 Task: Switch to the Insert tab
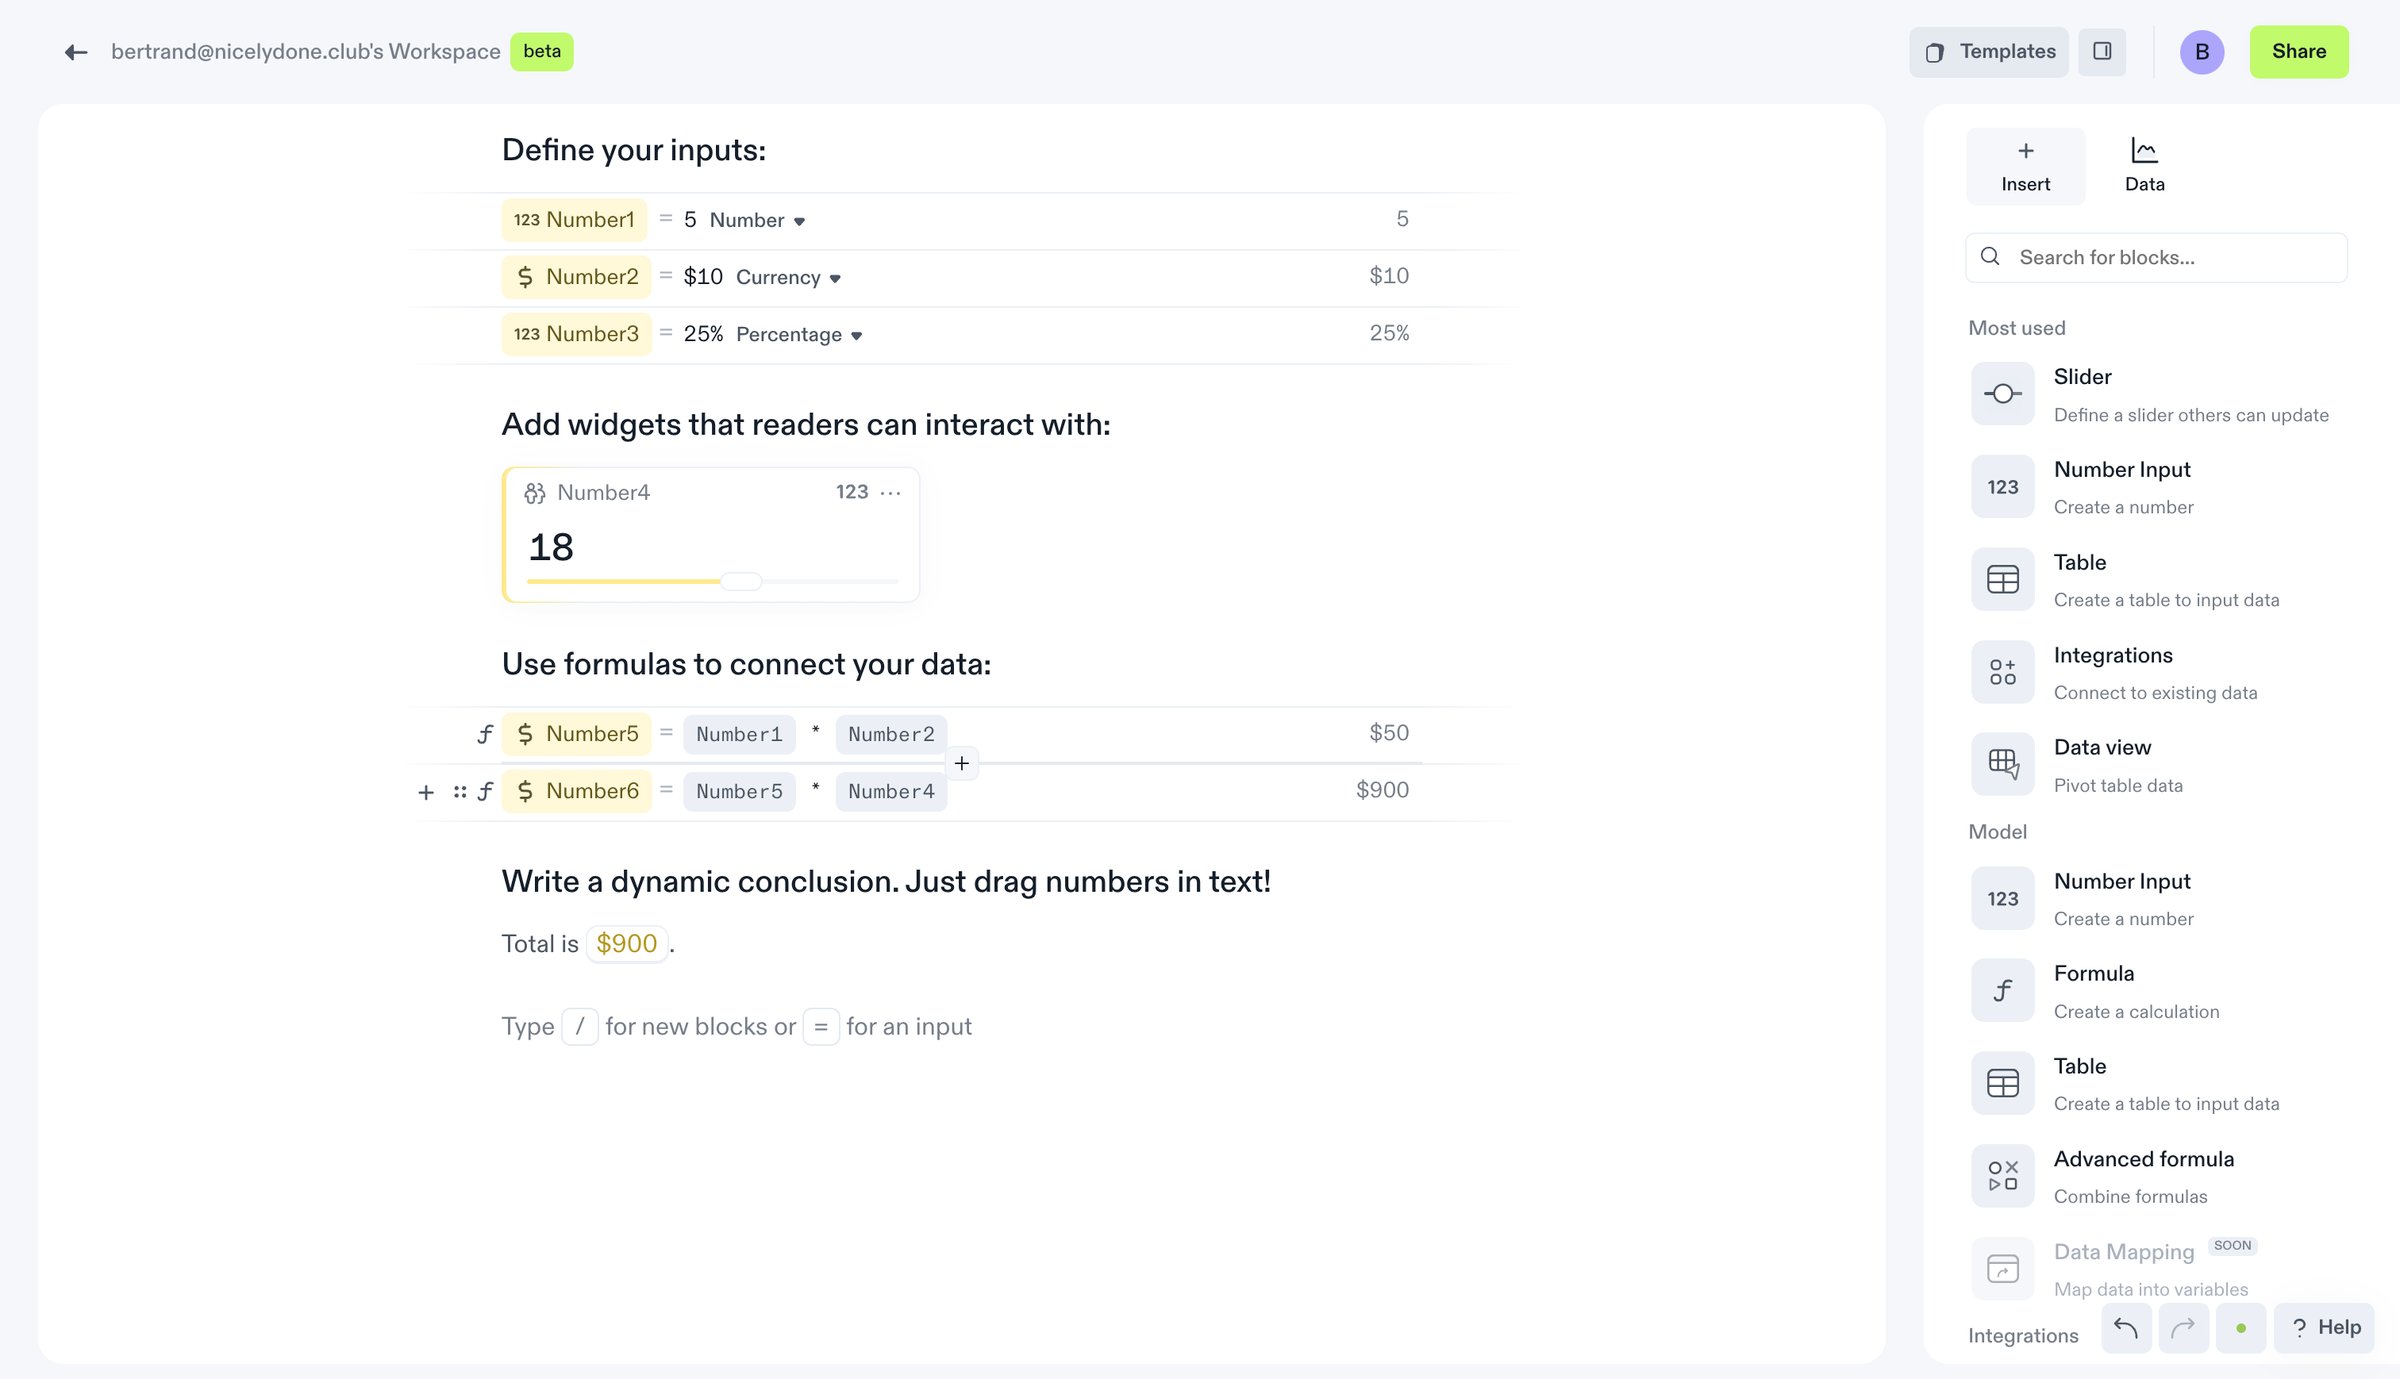pyautogui.click(x=2025, y=166)
